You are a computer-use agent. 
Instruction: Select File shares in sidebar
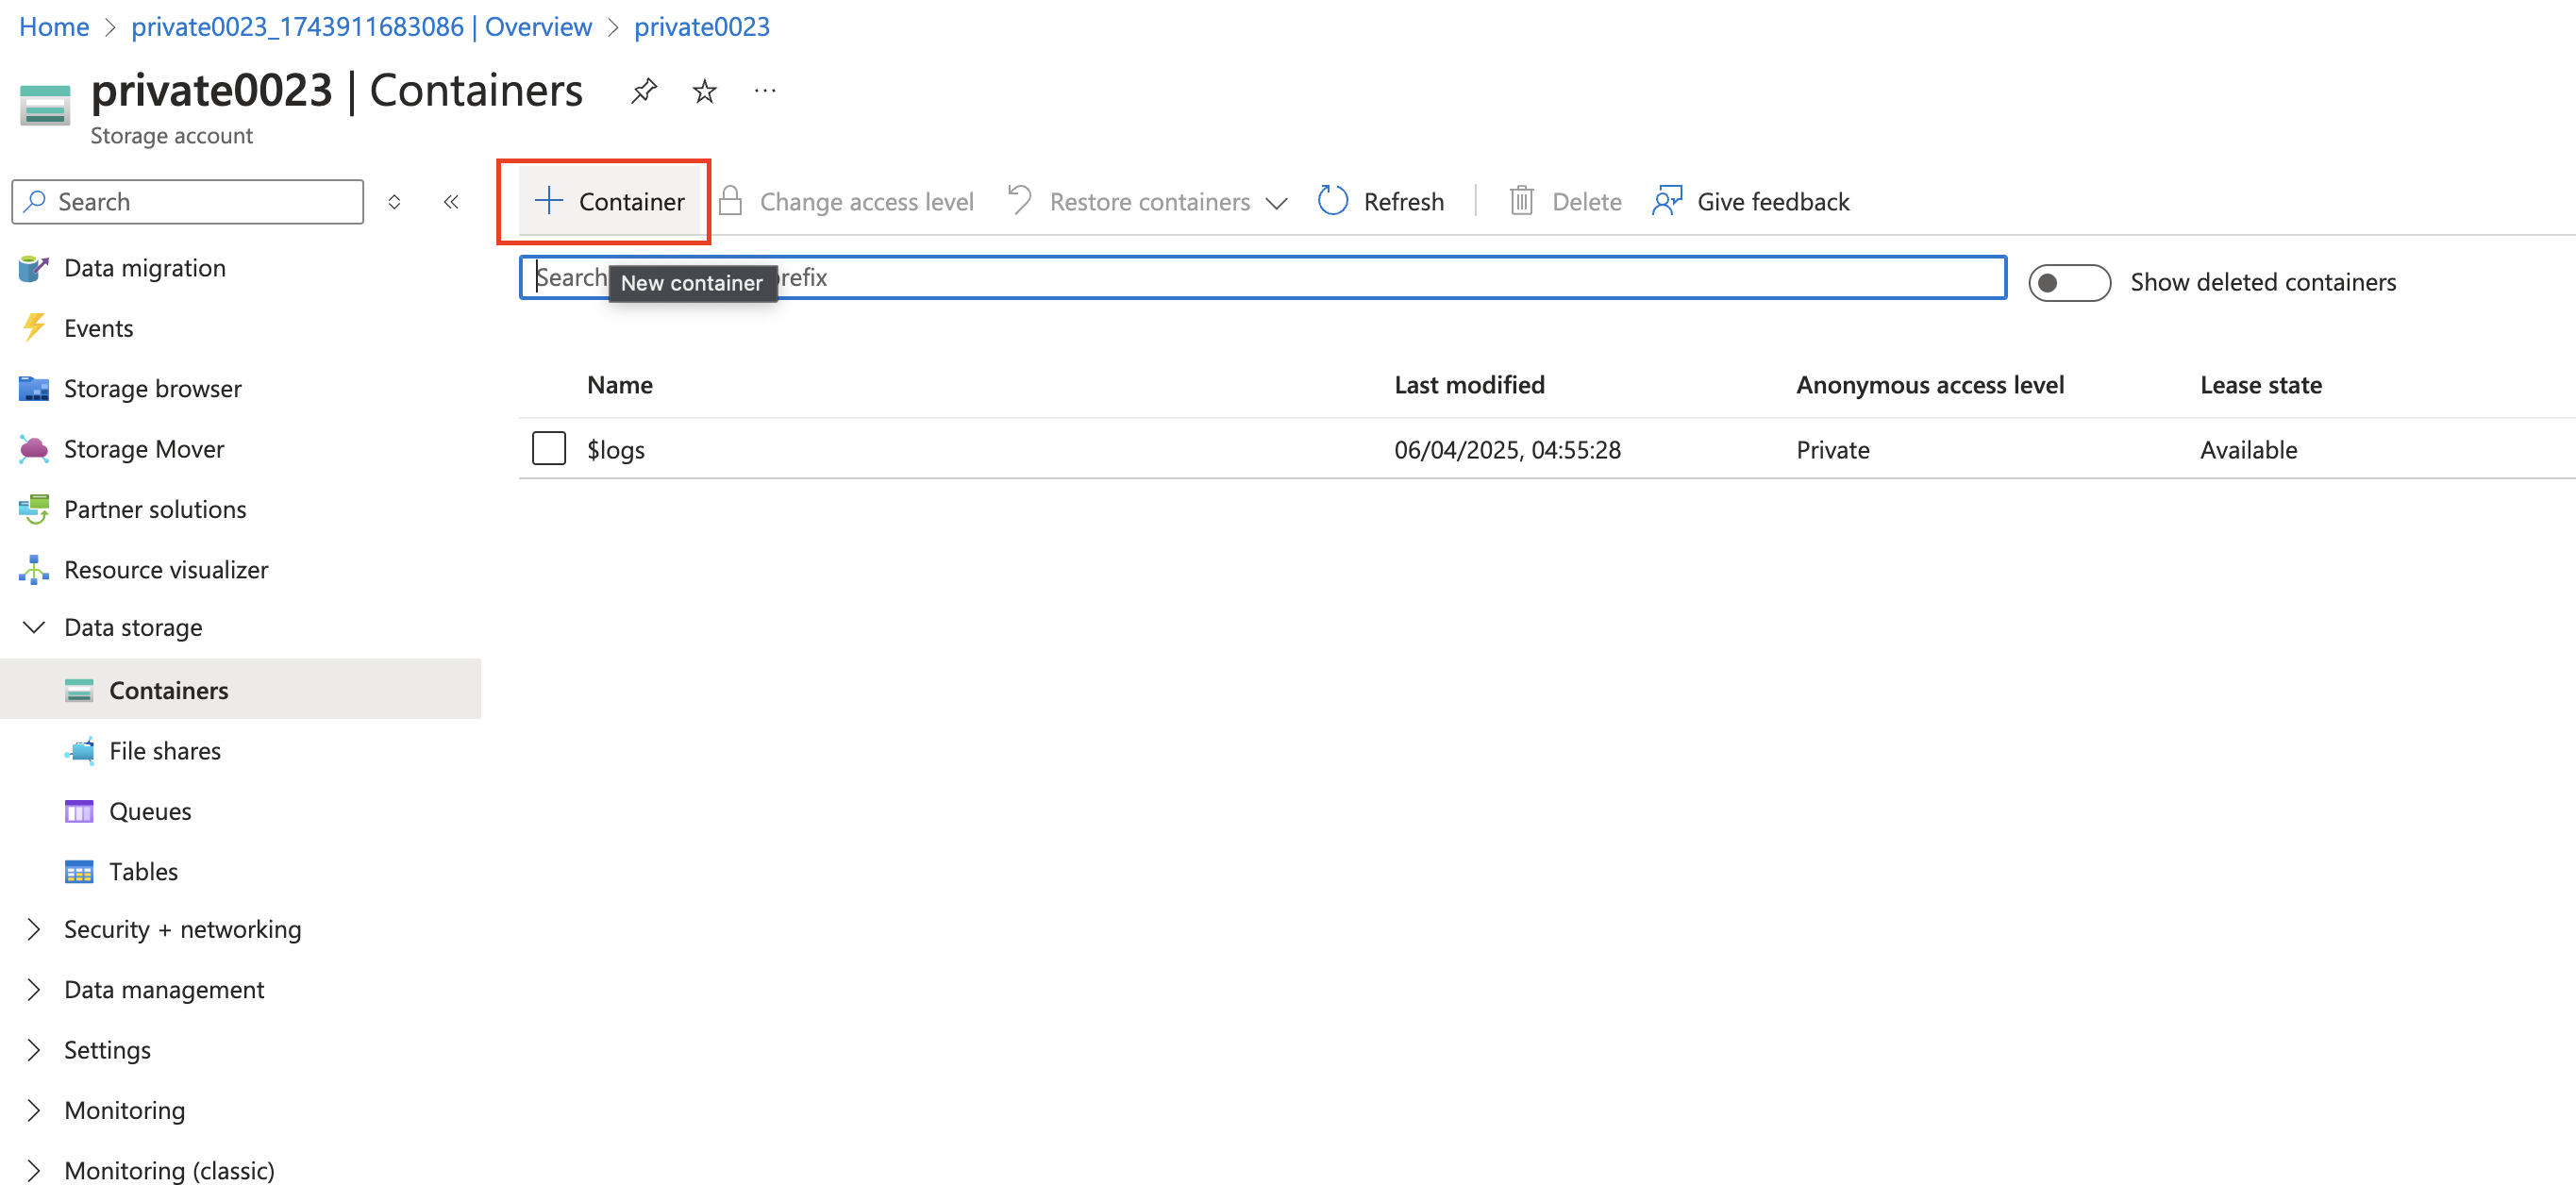pyautogui.click(x=165, y=750)
